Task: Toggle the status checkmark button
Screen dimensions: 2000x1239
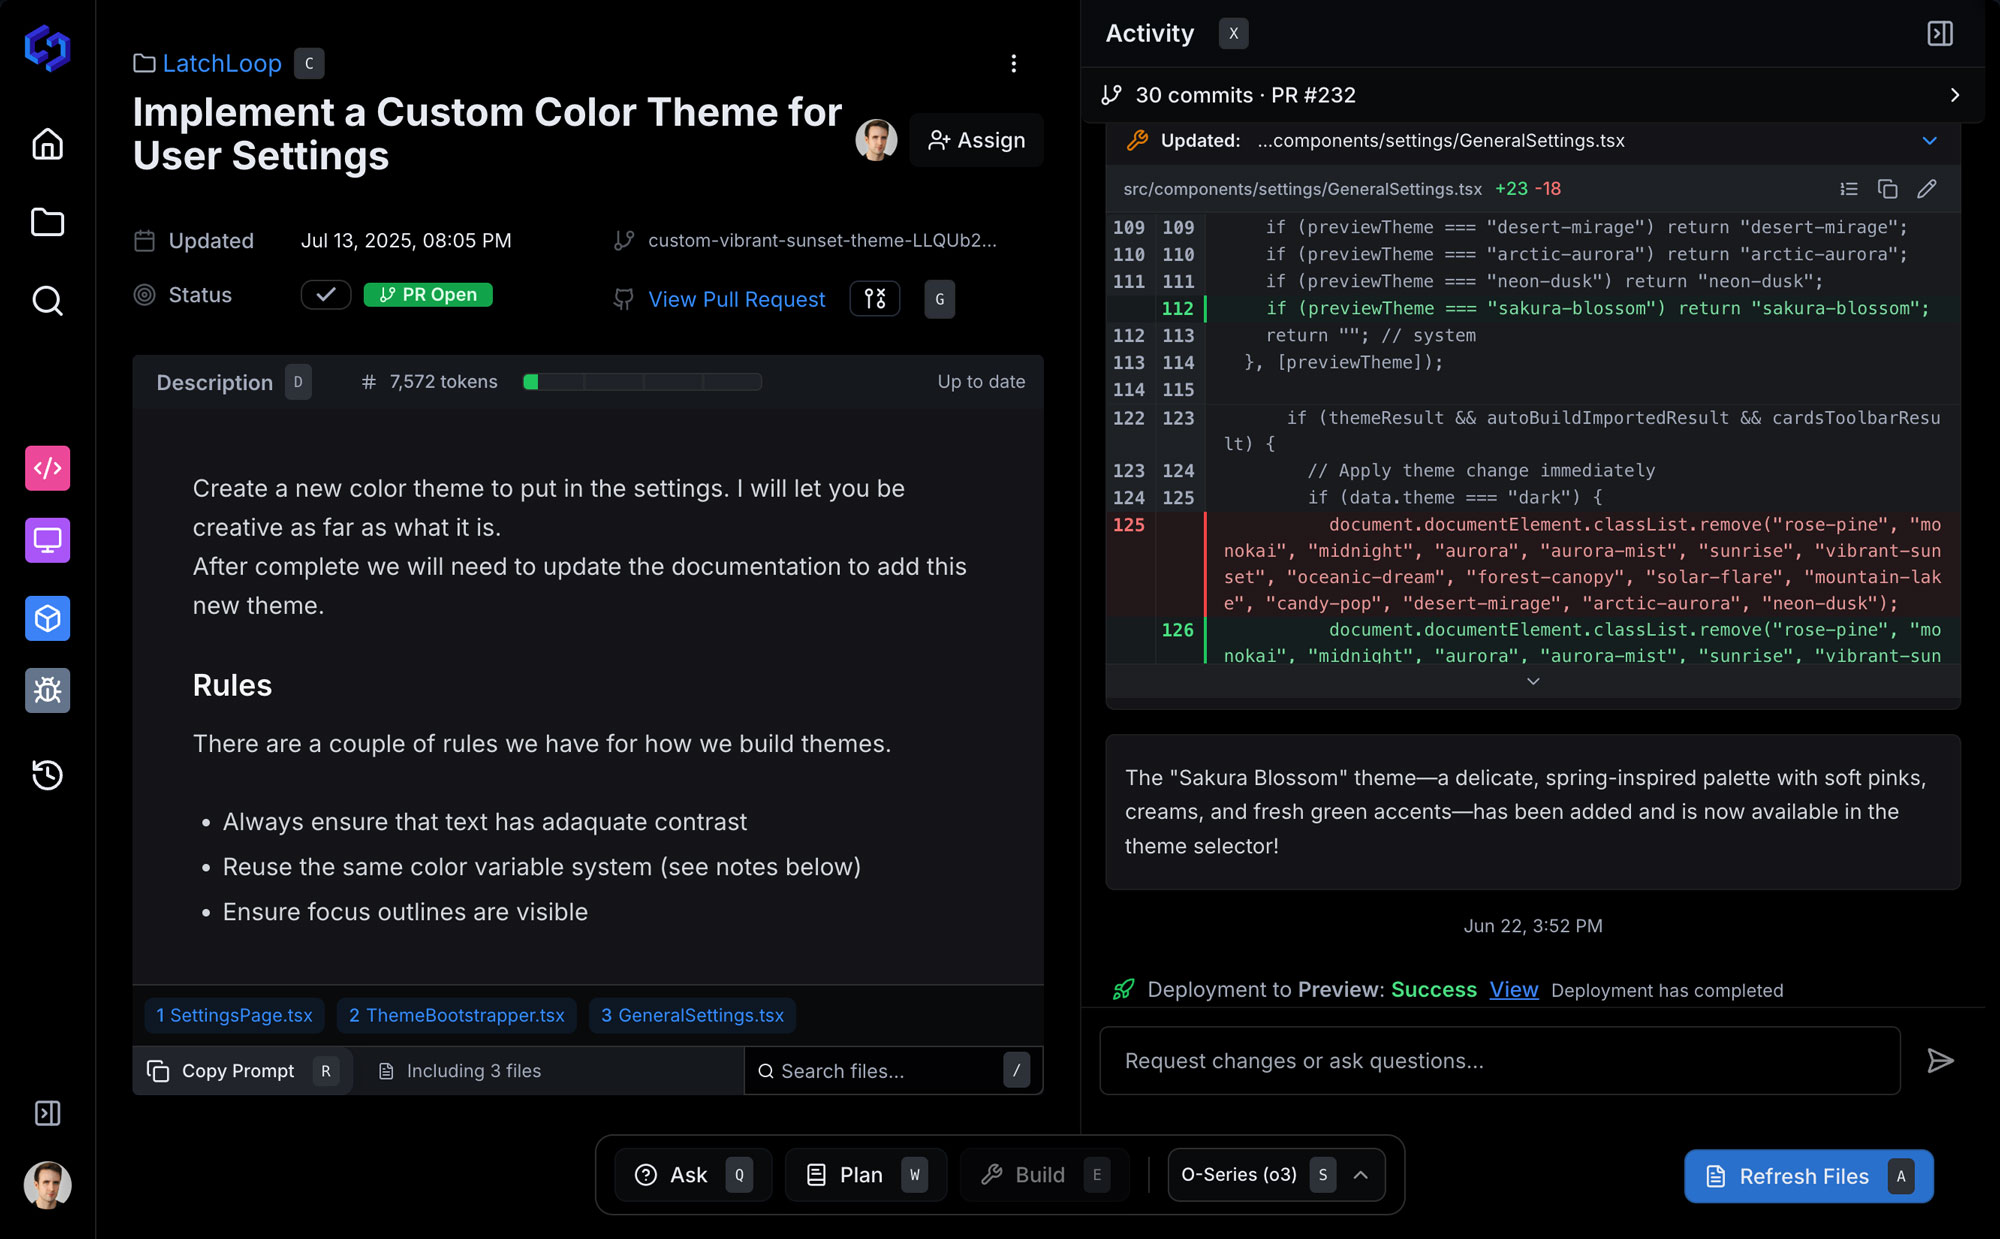Action: pos(326,294)
